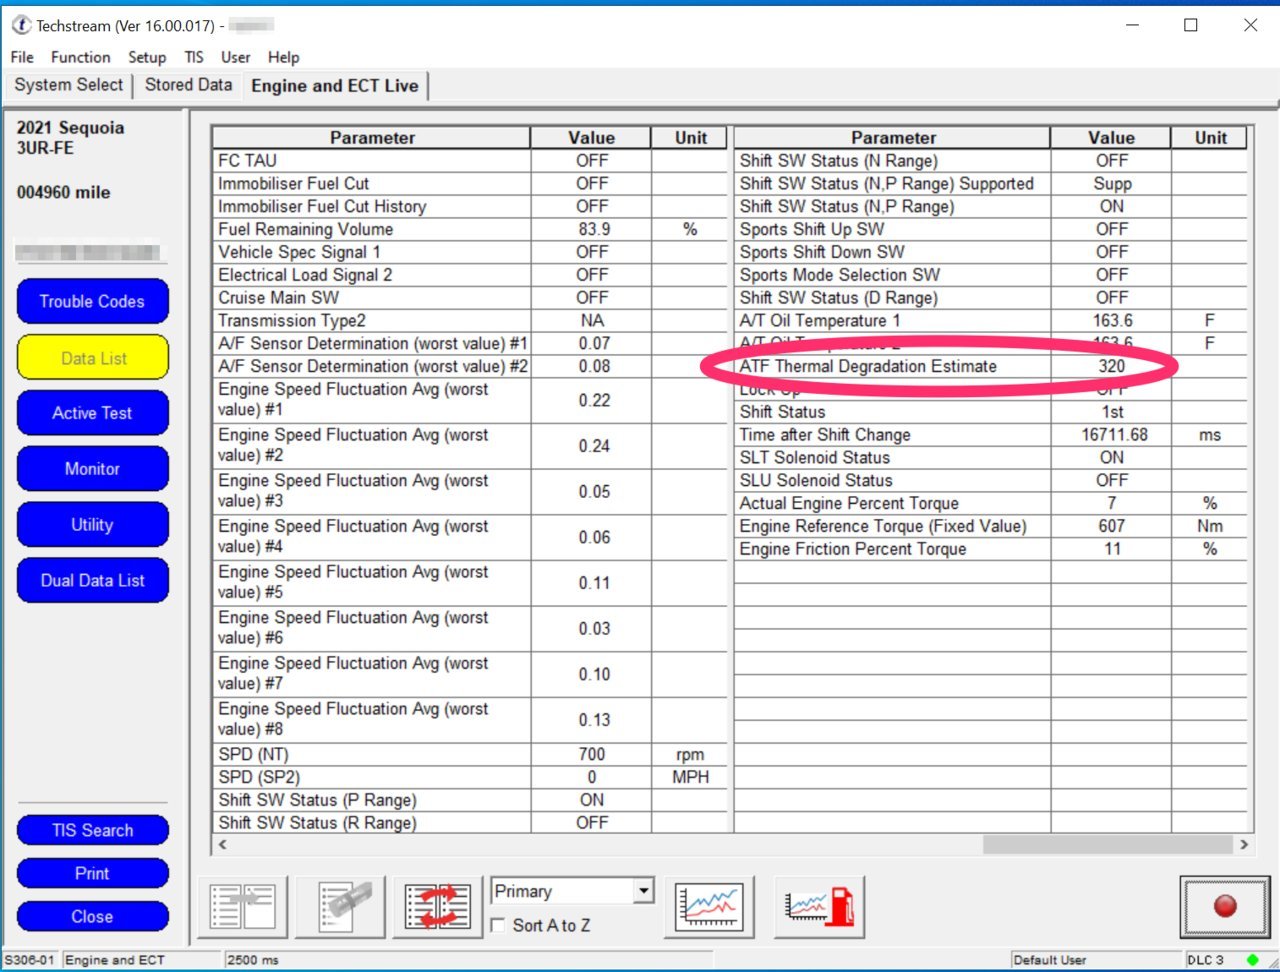Click the left table Value column header
Screen dimensions: 1280x972
tap(591, 138)
